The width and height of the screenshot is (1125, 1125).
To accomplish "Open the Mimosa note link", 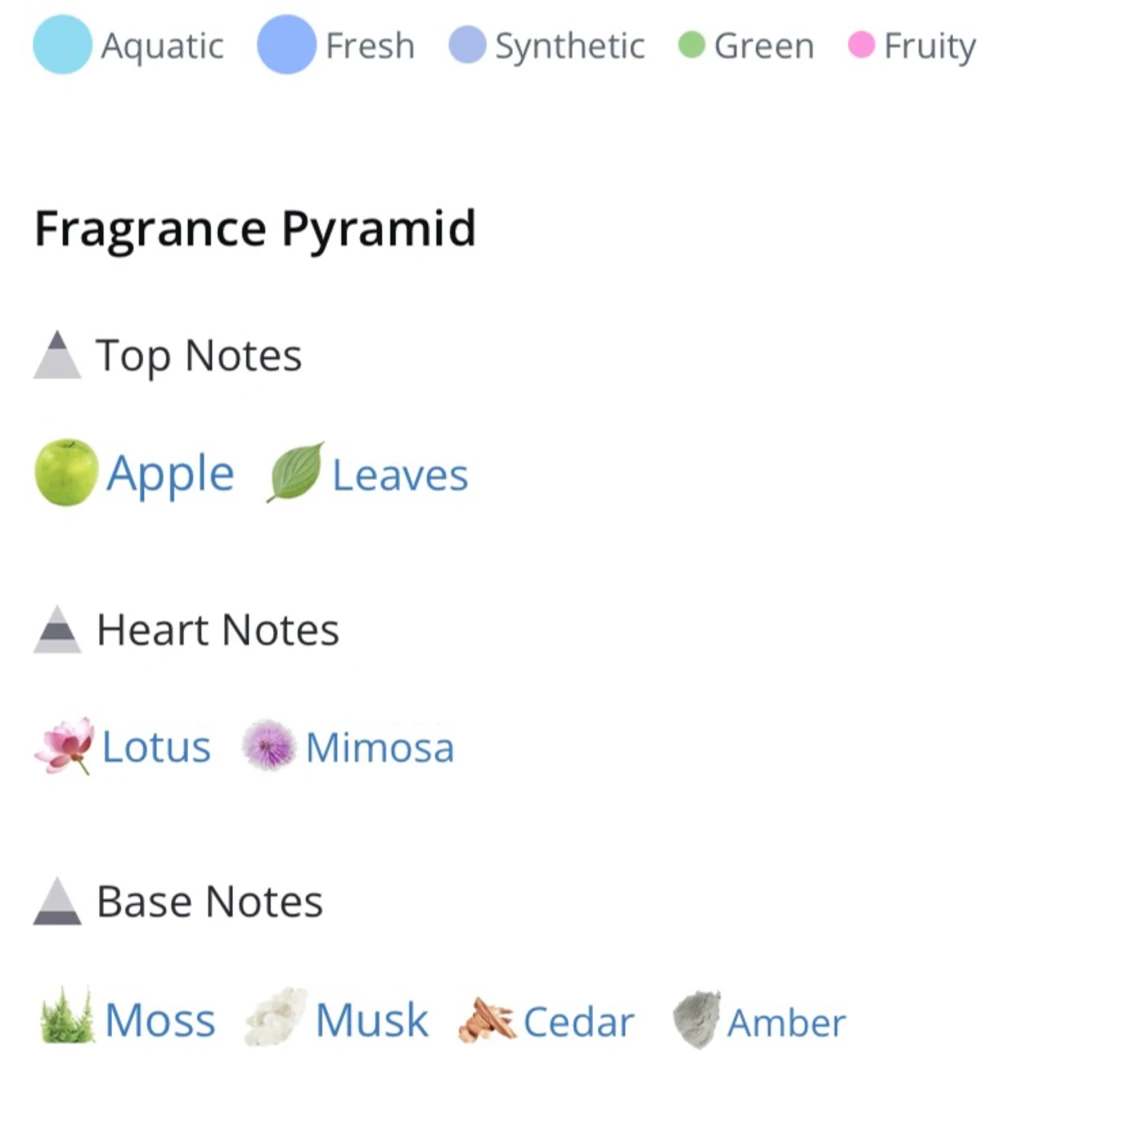I will [380, 748].
